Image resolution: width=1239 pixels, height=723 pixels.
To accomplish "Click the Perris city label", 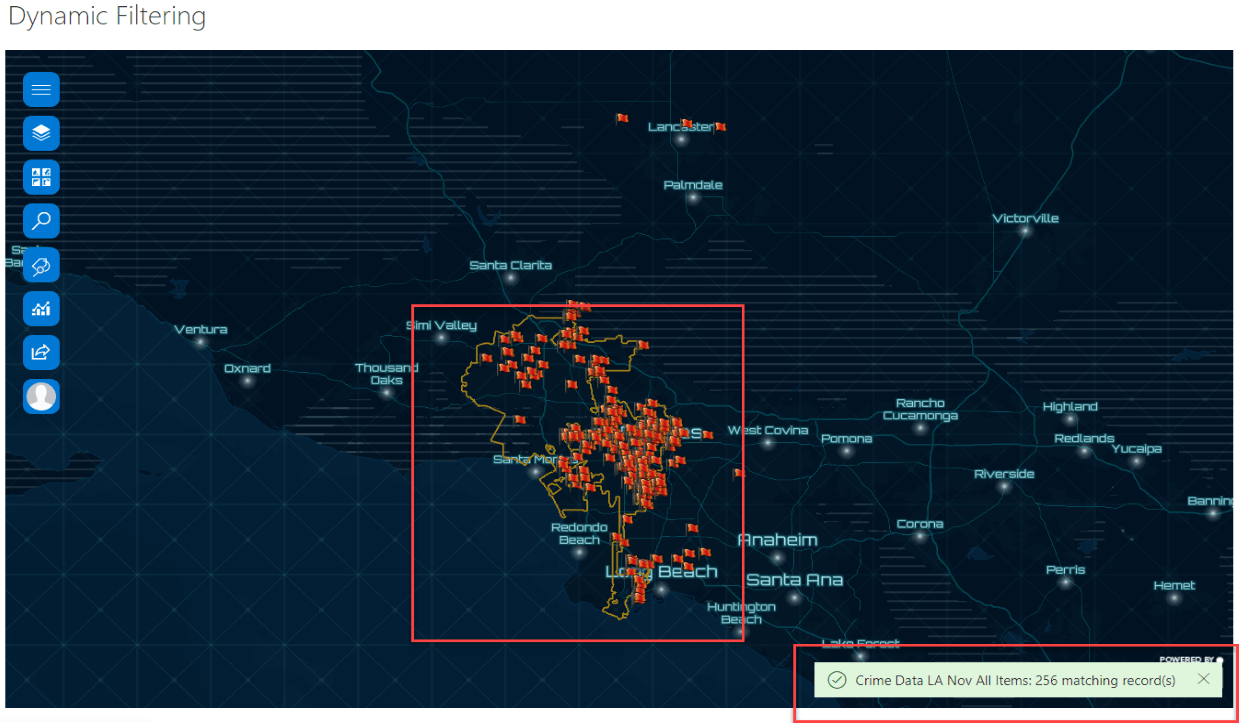I will coord(1066,570).
